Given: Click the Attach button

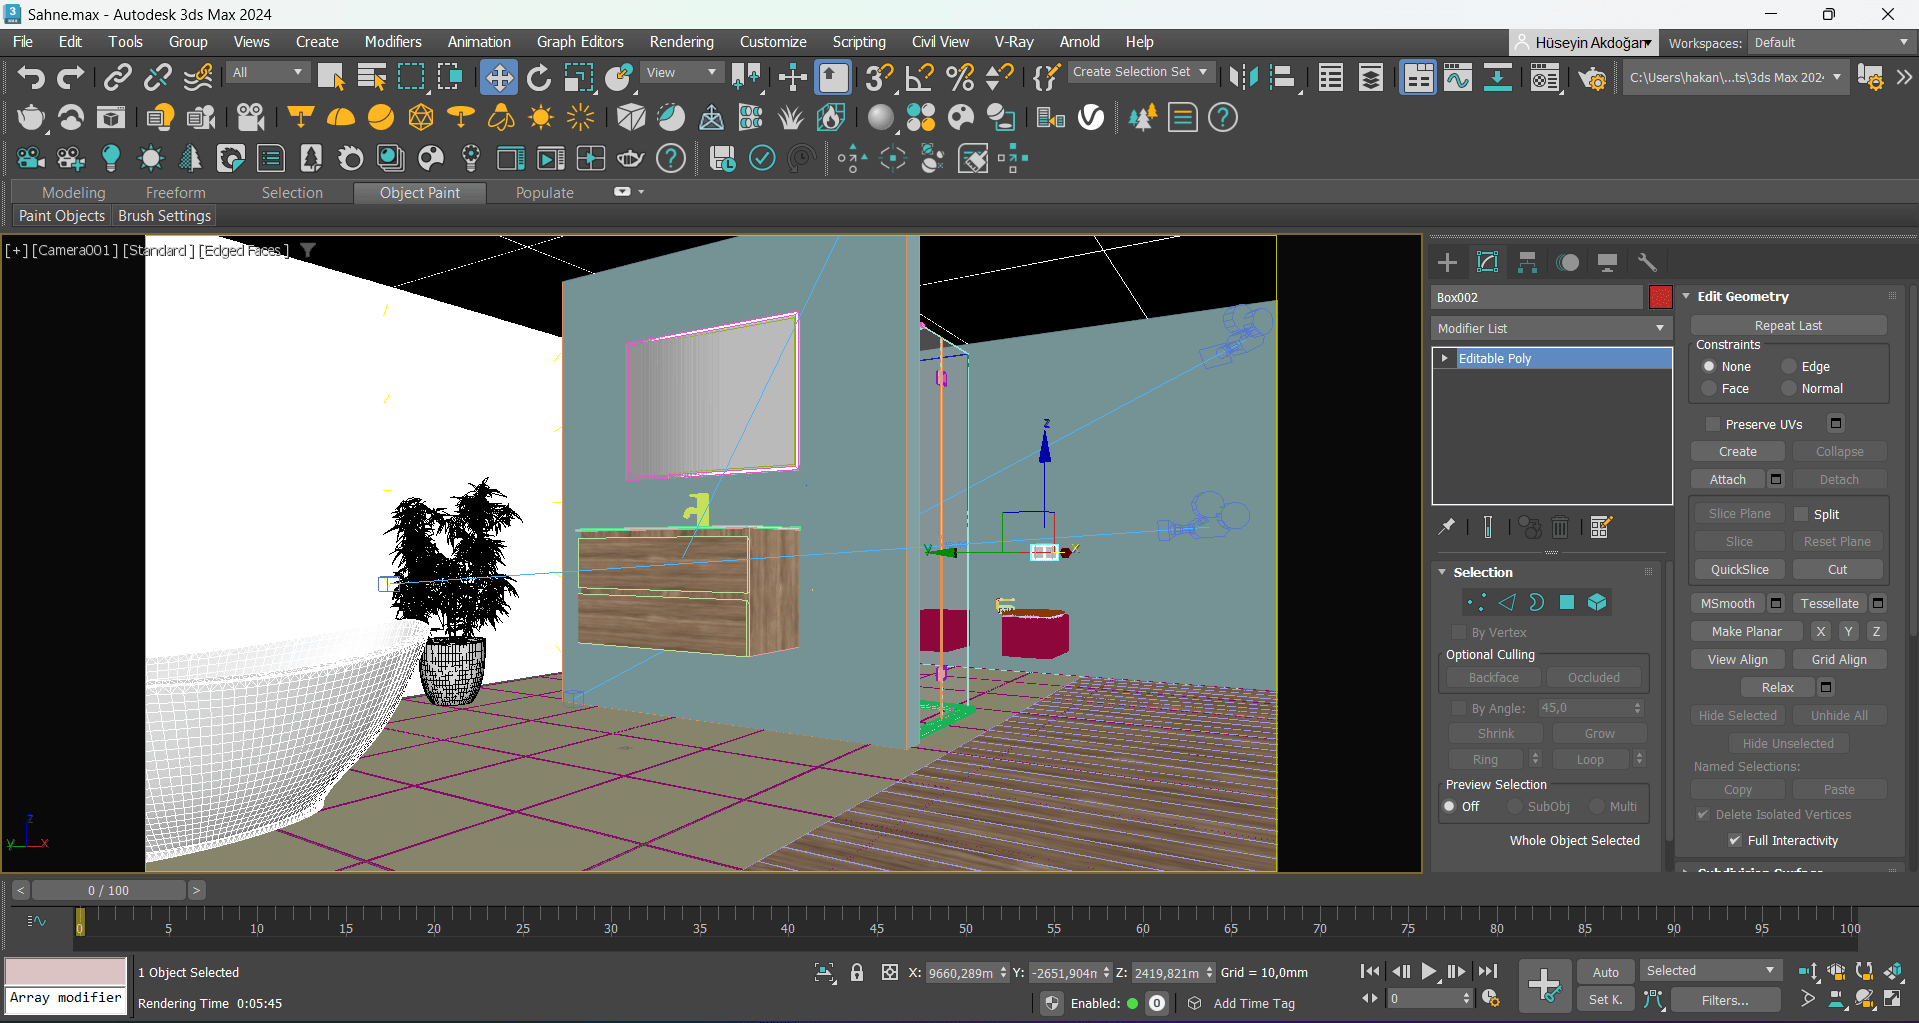Looking at the screenshot, I should 1727,480.
